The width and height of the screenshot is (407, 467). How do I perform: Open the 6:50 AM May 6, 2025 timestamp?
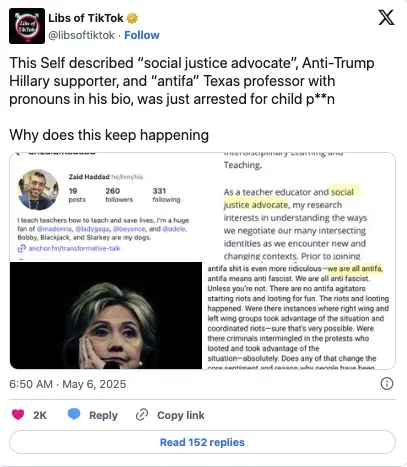(x=68, y=384)
